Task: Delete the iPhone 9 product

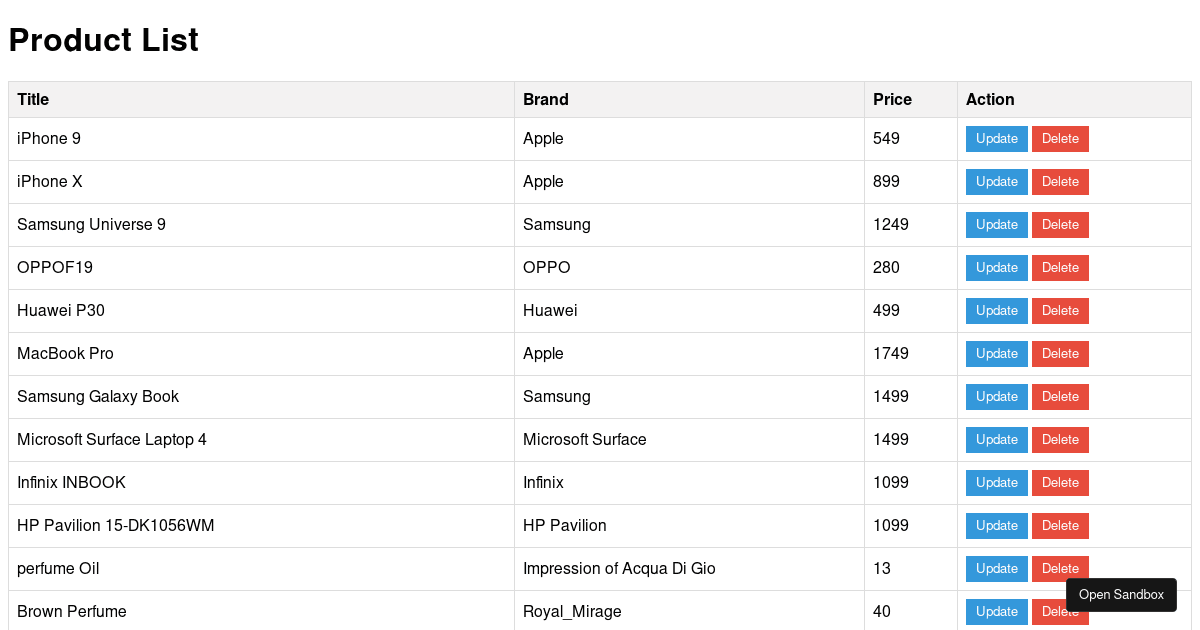Action: (x=1060, y=139)
